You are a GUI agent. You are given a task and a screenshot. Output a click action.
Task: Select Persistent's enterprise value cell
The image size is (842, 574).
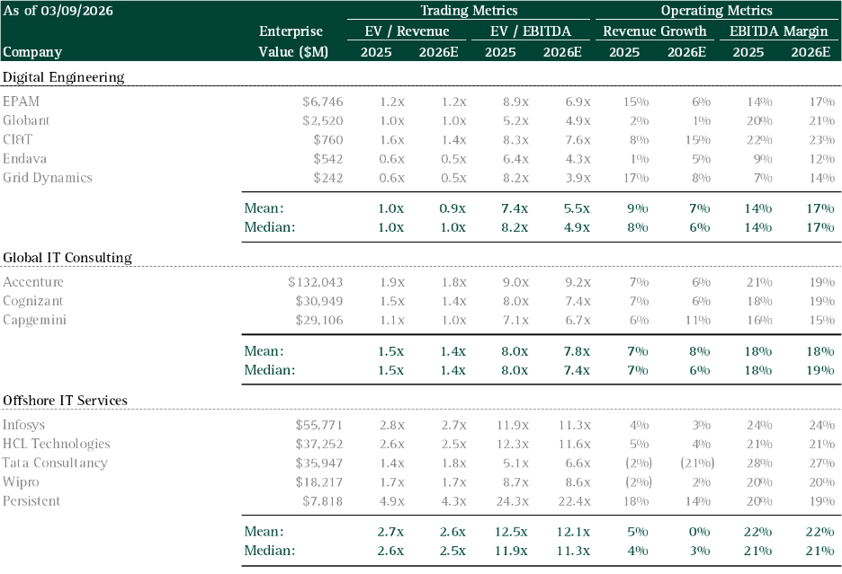coord(323,500)
